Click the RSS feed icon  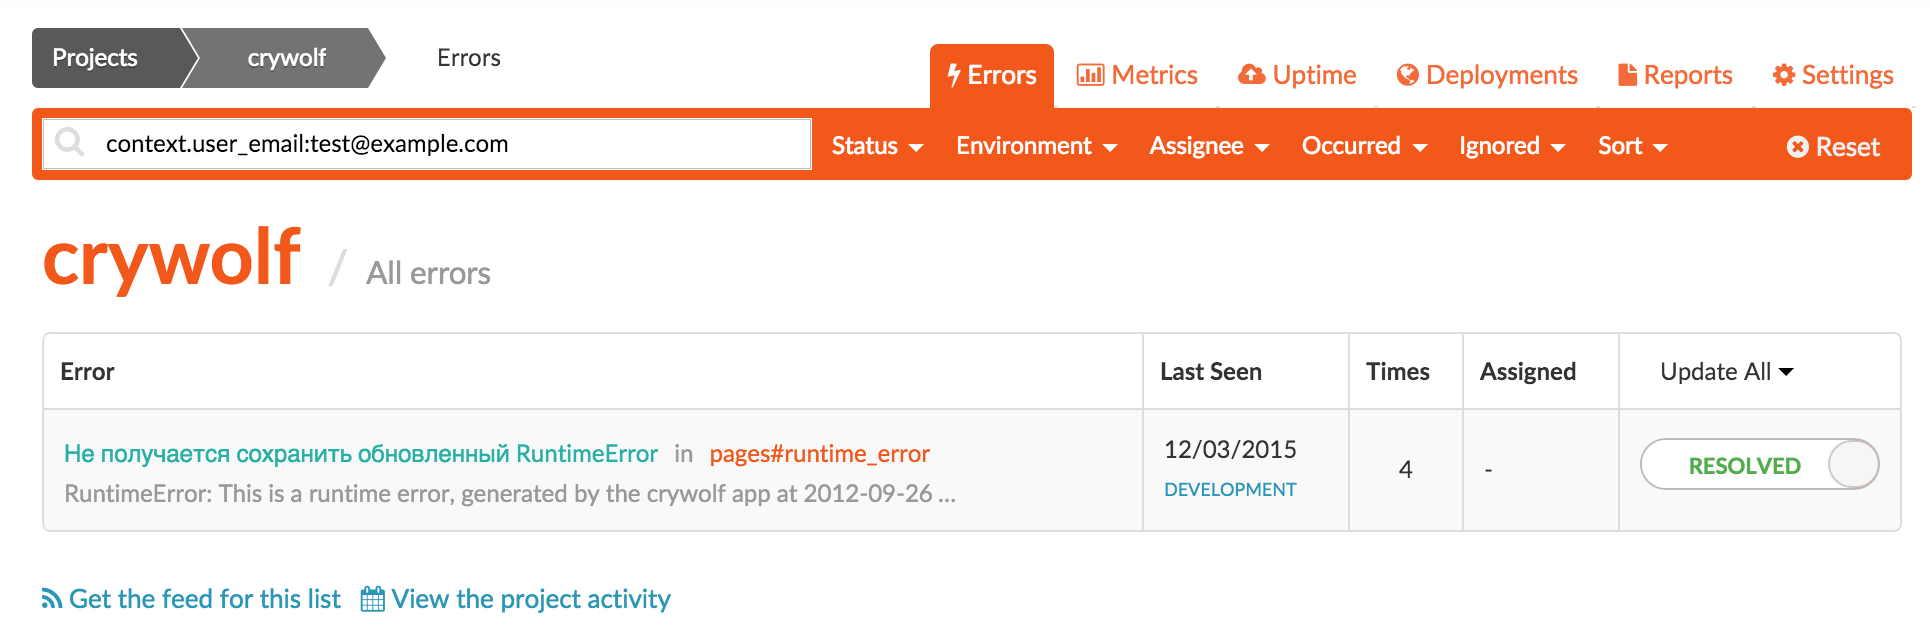pos(51,599)
